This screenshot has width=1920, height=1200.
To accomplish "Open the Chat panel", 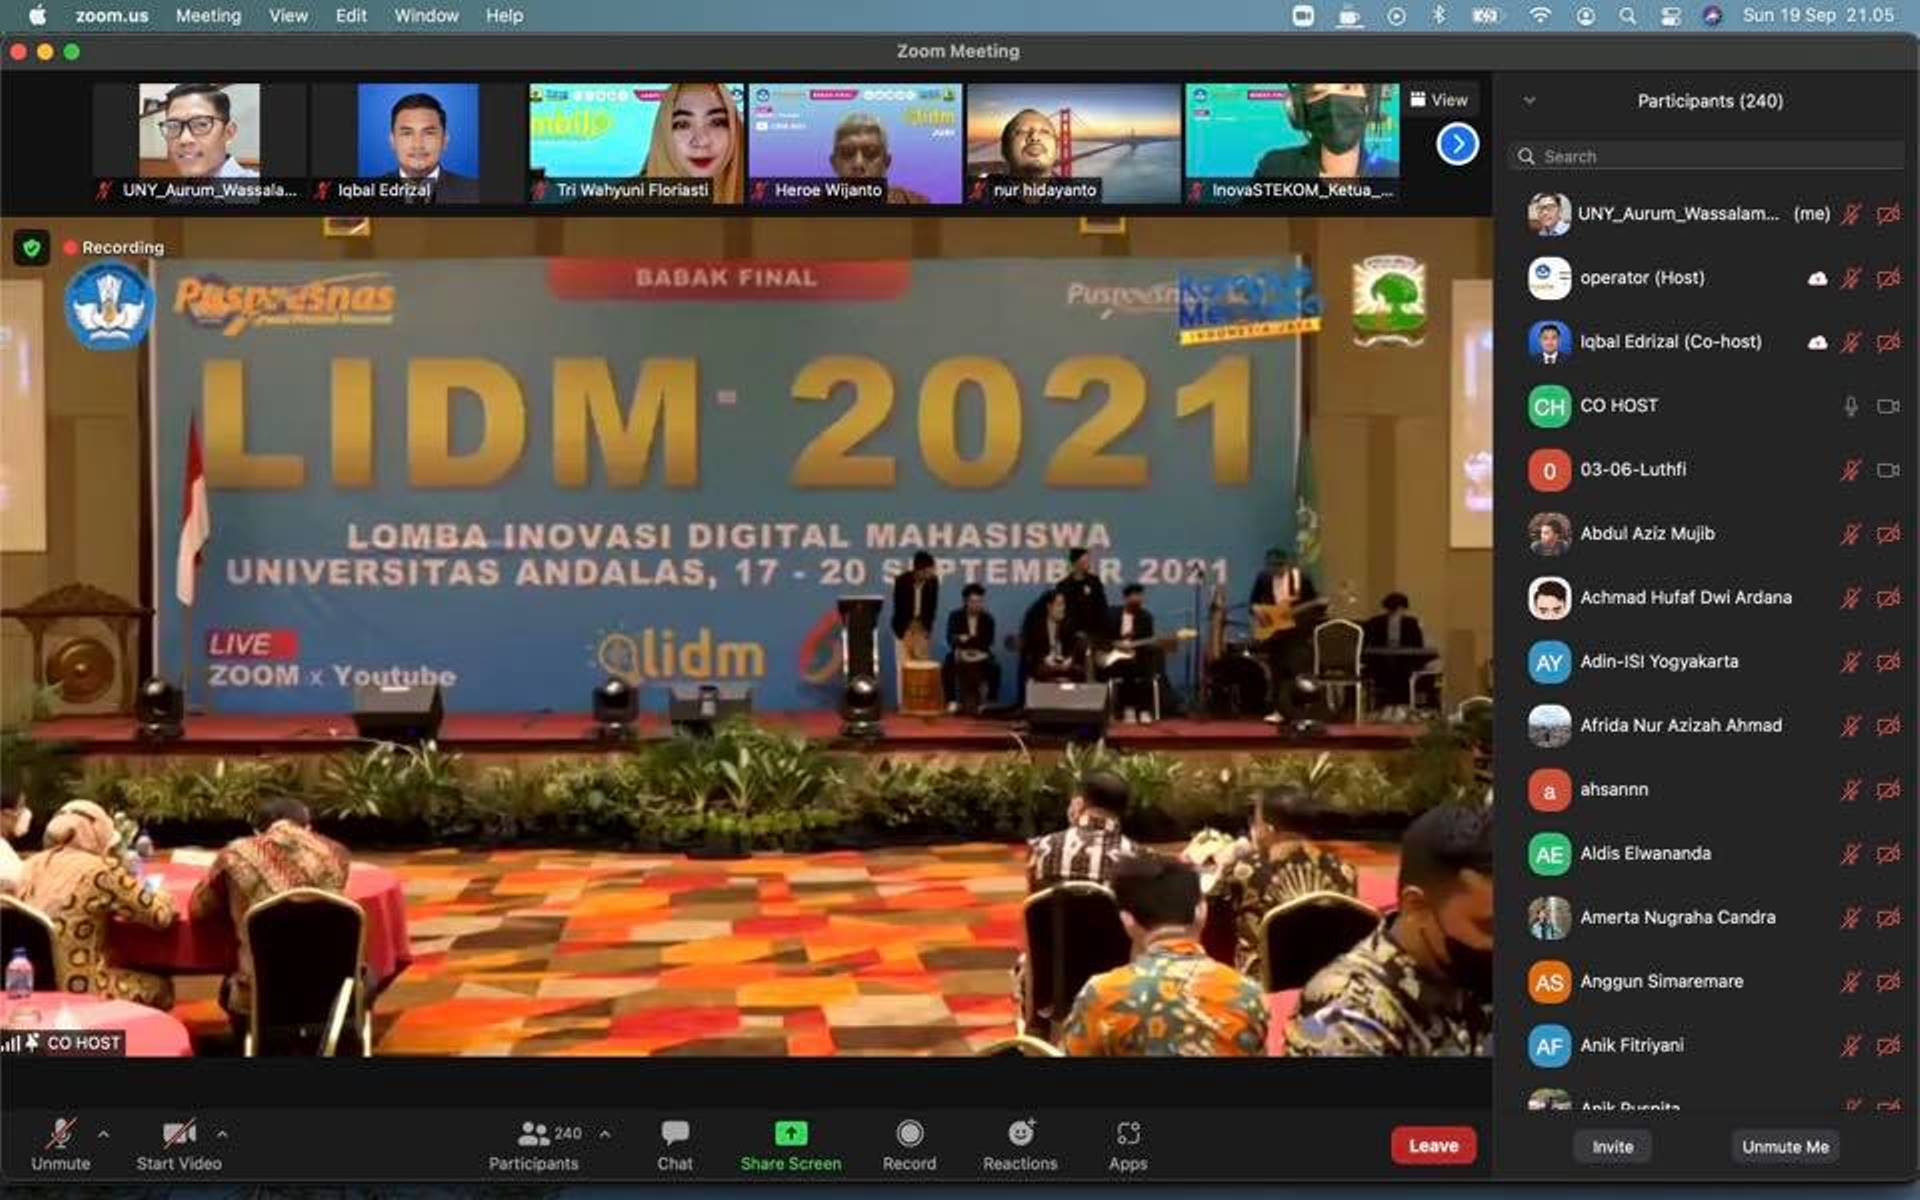I will click(x=675, y=1145).
